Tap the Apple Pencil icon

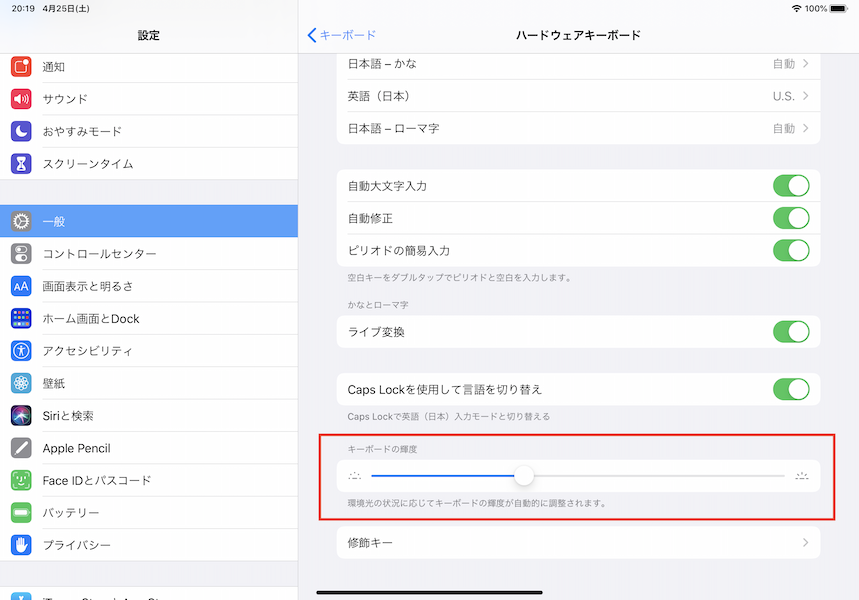click(21, 448)
